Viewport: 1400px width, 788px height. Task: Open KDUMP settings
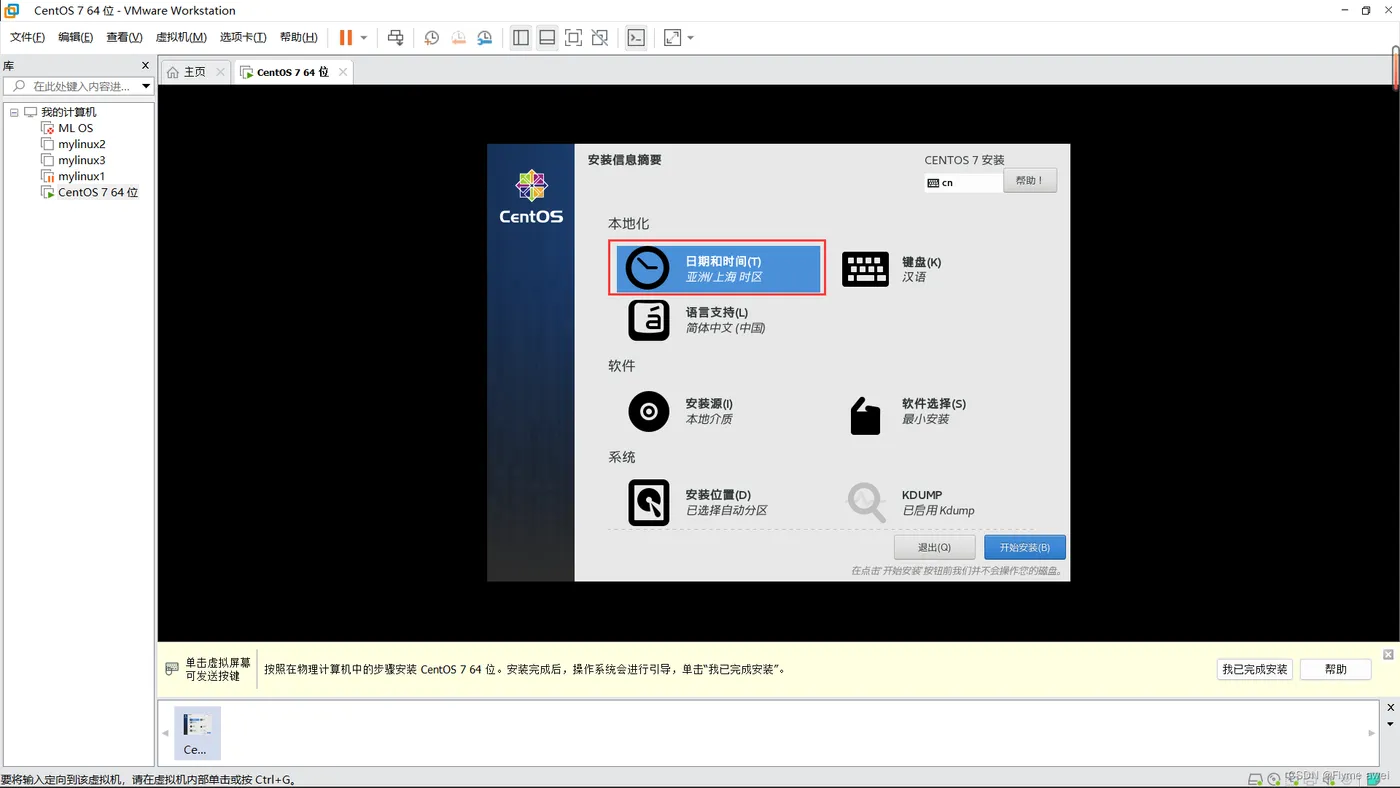tap(911, 502)
